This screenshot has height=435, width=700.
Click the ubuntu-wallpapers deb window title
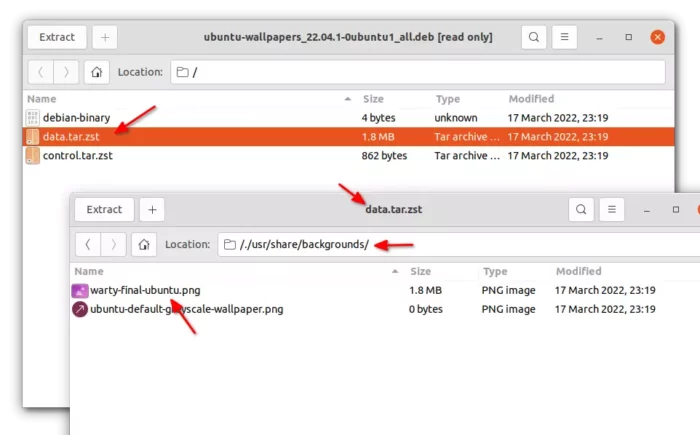(x=348, y=37)
